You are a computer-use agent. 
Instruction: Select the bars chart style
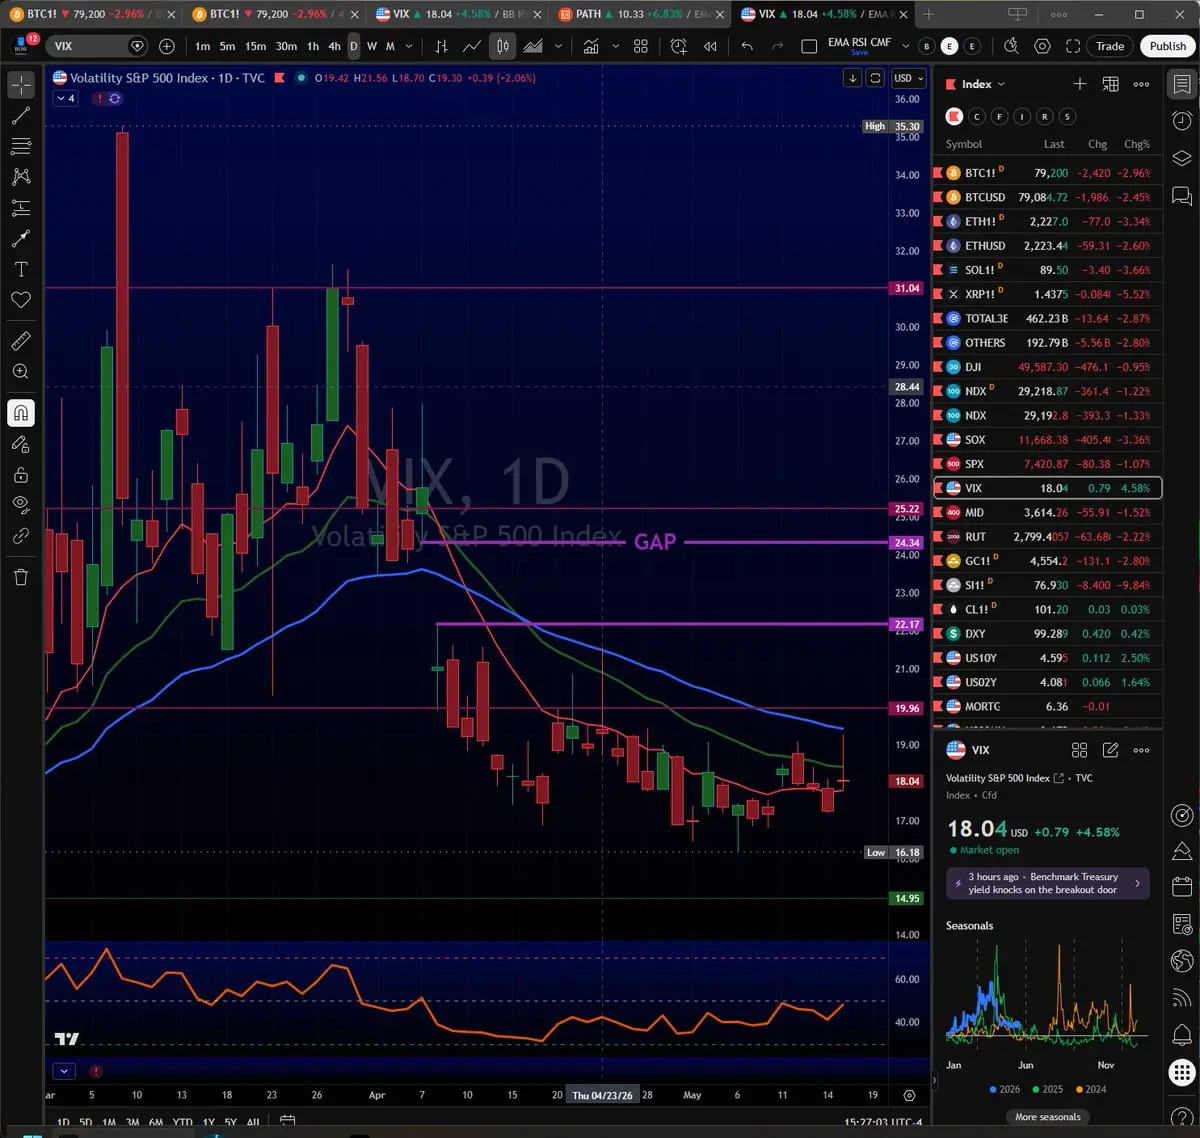[441, 46]
